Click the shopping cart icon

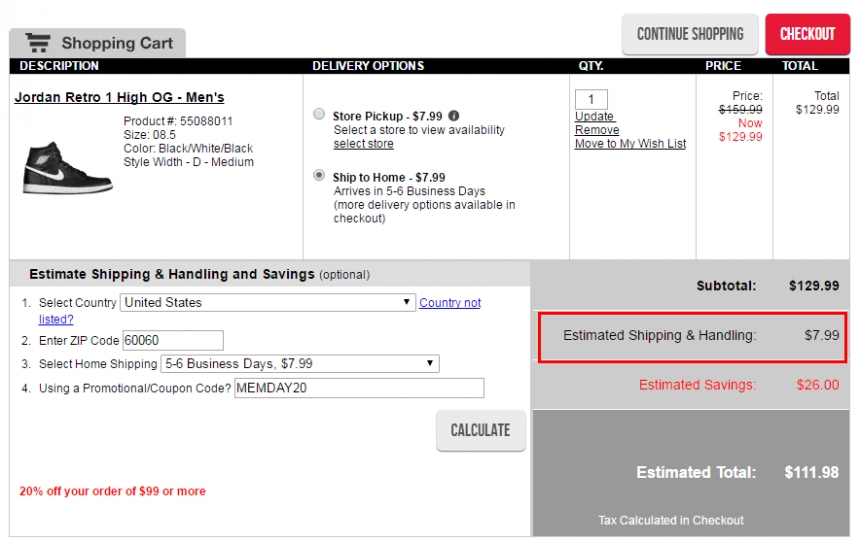click(38, 42)
